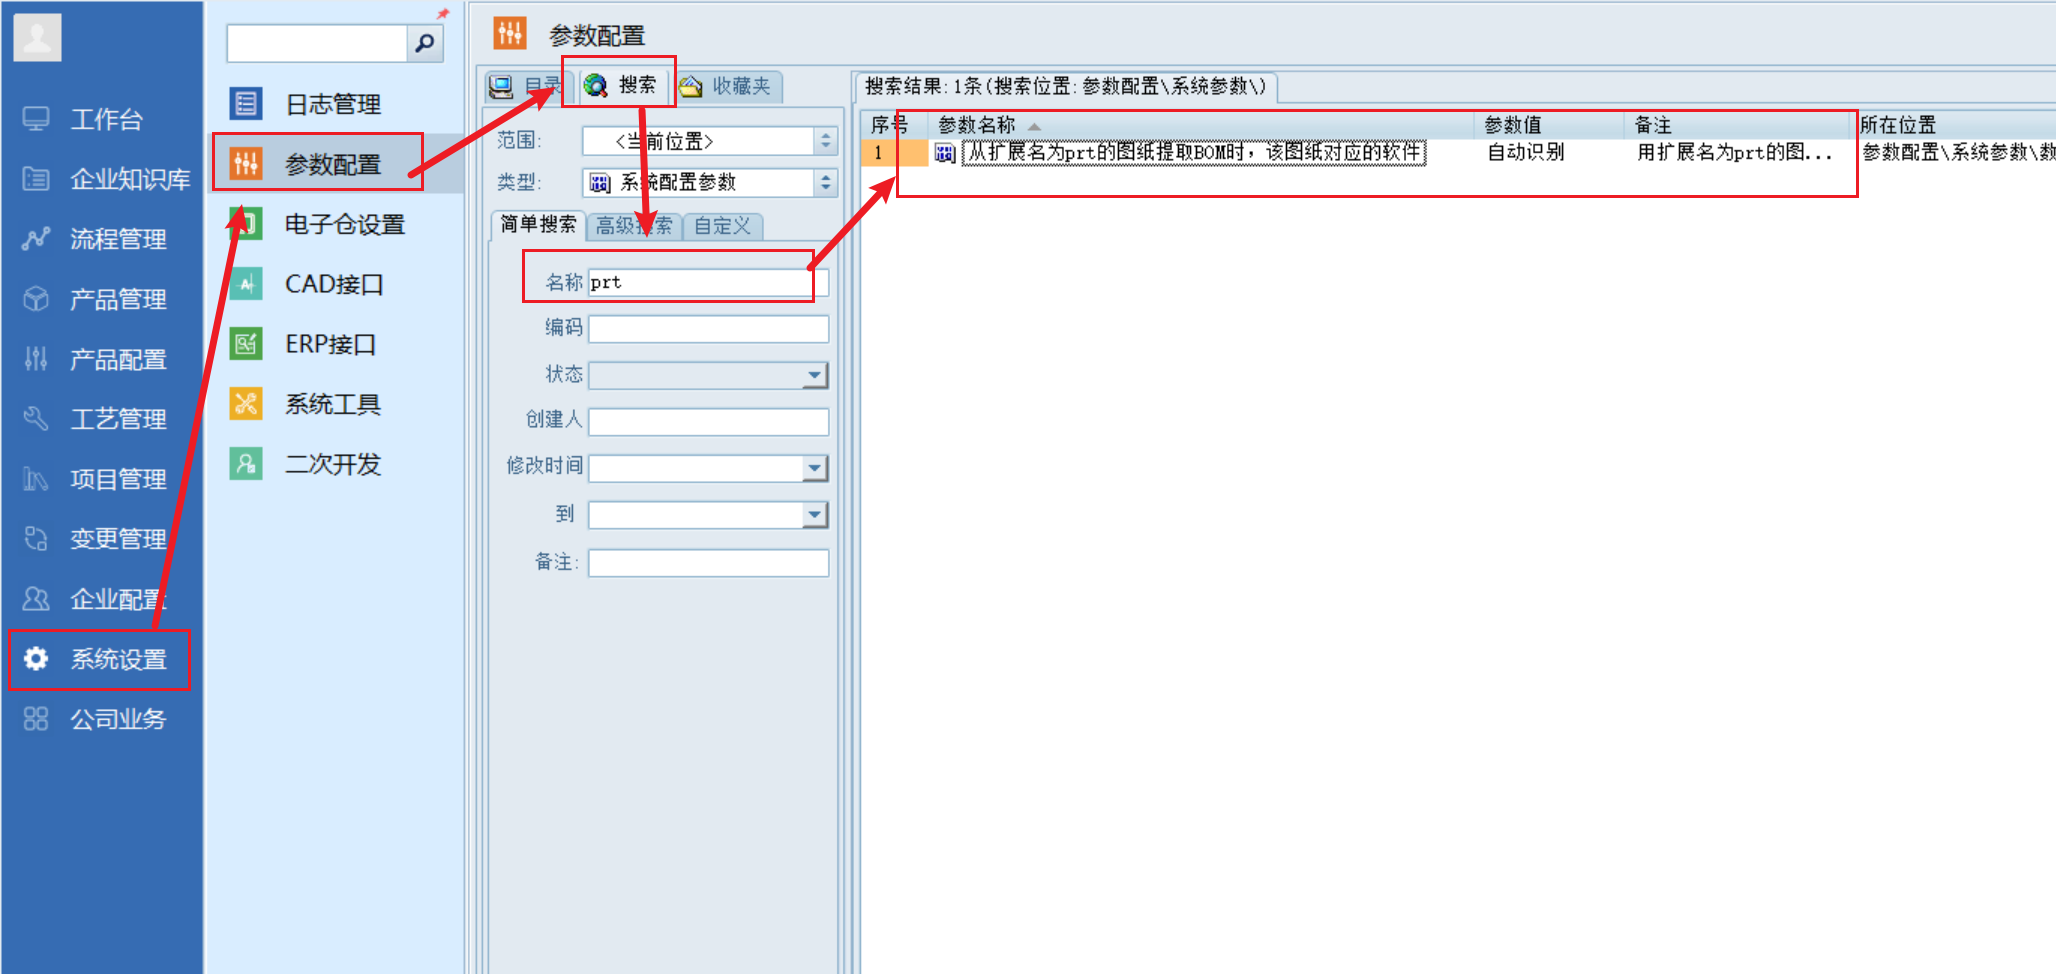Click 用扩展名为prt的图 remark cell
This screenshot has width=2056, height=974.
tap(1735, 153)
